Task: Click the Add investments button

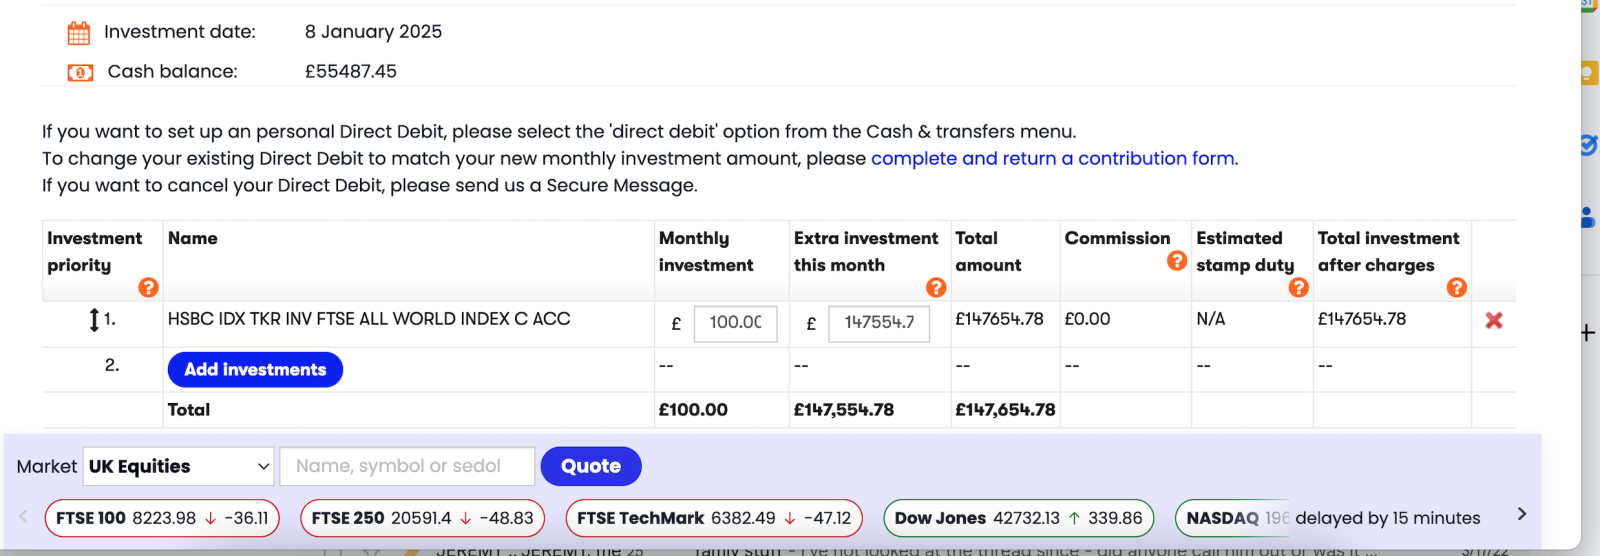Action: tap(255, 369)
